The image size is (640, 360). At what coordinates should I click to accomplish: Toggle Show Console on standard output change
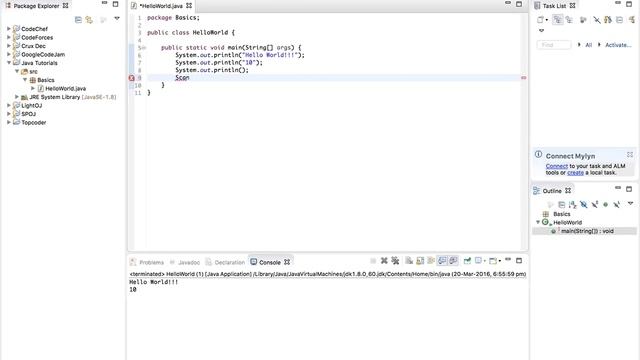click(x=442, y=261)
